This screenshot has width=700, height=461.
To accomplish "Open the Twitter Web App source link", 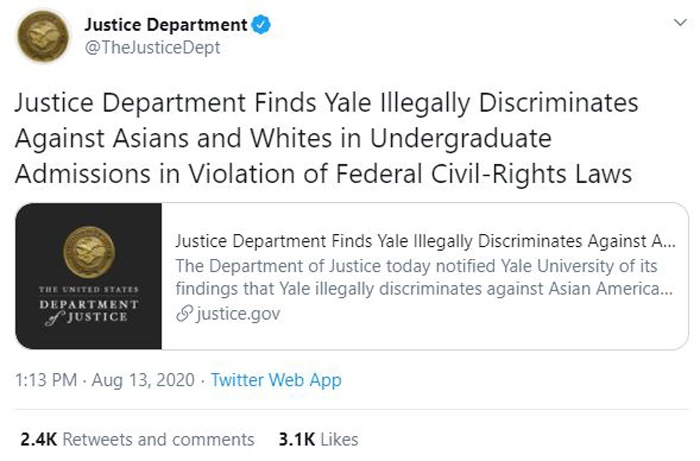I will (x=276, y=380).
